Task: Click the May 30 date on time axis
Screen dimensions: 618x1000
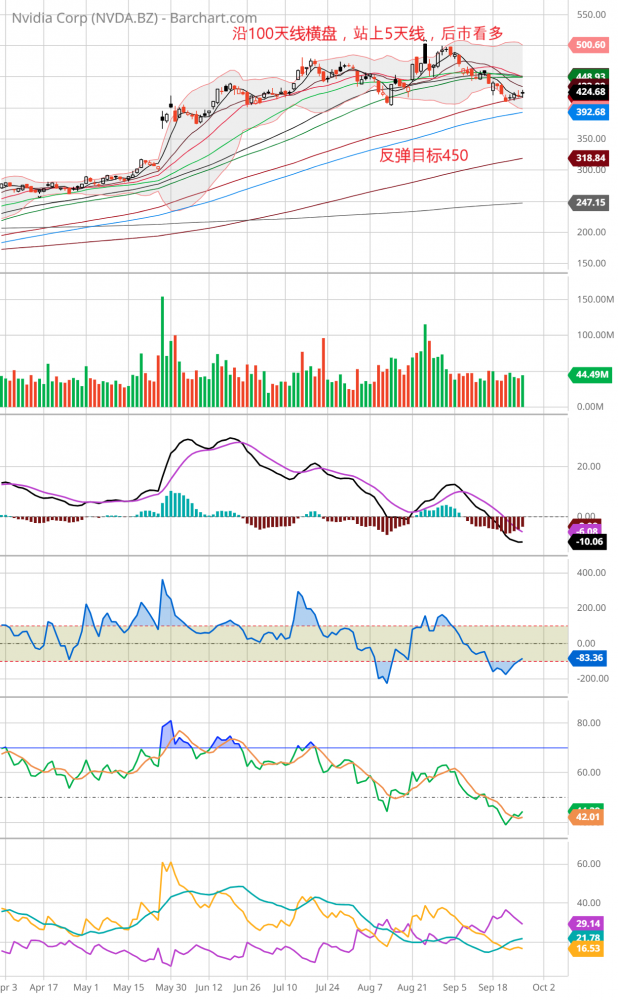Action: (x=169, y=986)
